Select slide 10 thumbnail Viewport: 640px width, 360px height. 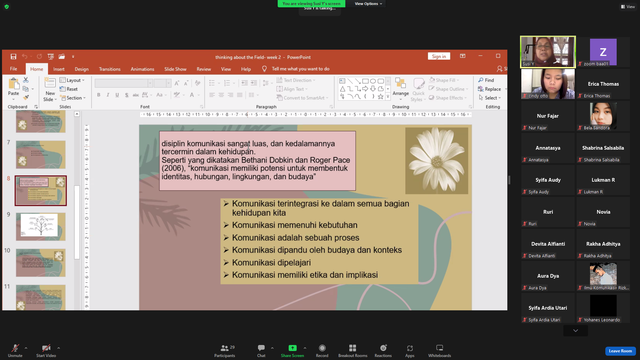40,262
